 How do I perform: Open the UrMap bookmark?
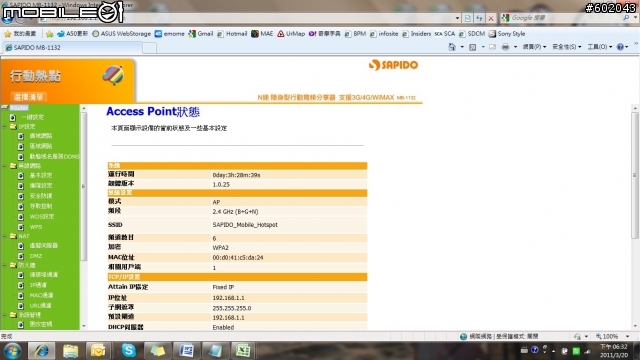pos(291,34)
